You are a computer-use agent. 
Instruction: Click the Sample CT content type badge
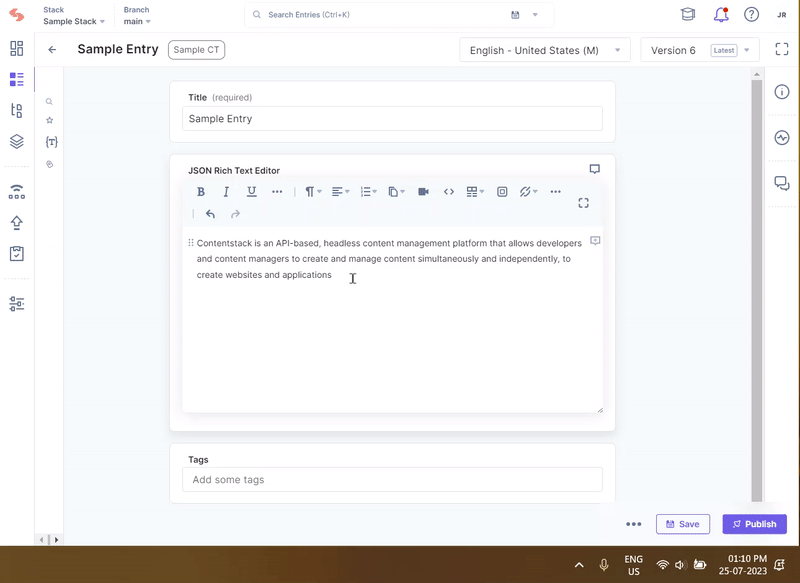[x=196, y=49]
